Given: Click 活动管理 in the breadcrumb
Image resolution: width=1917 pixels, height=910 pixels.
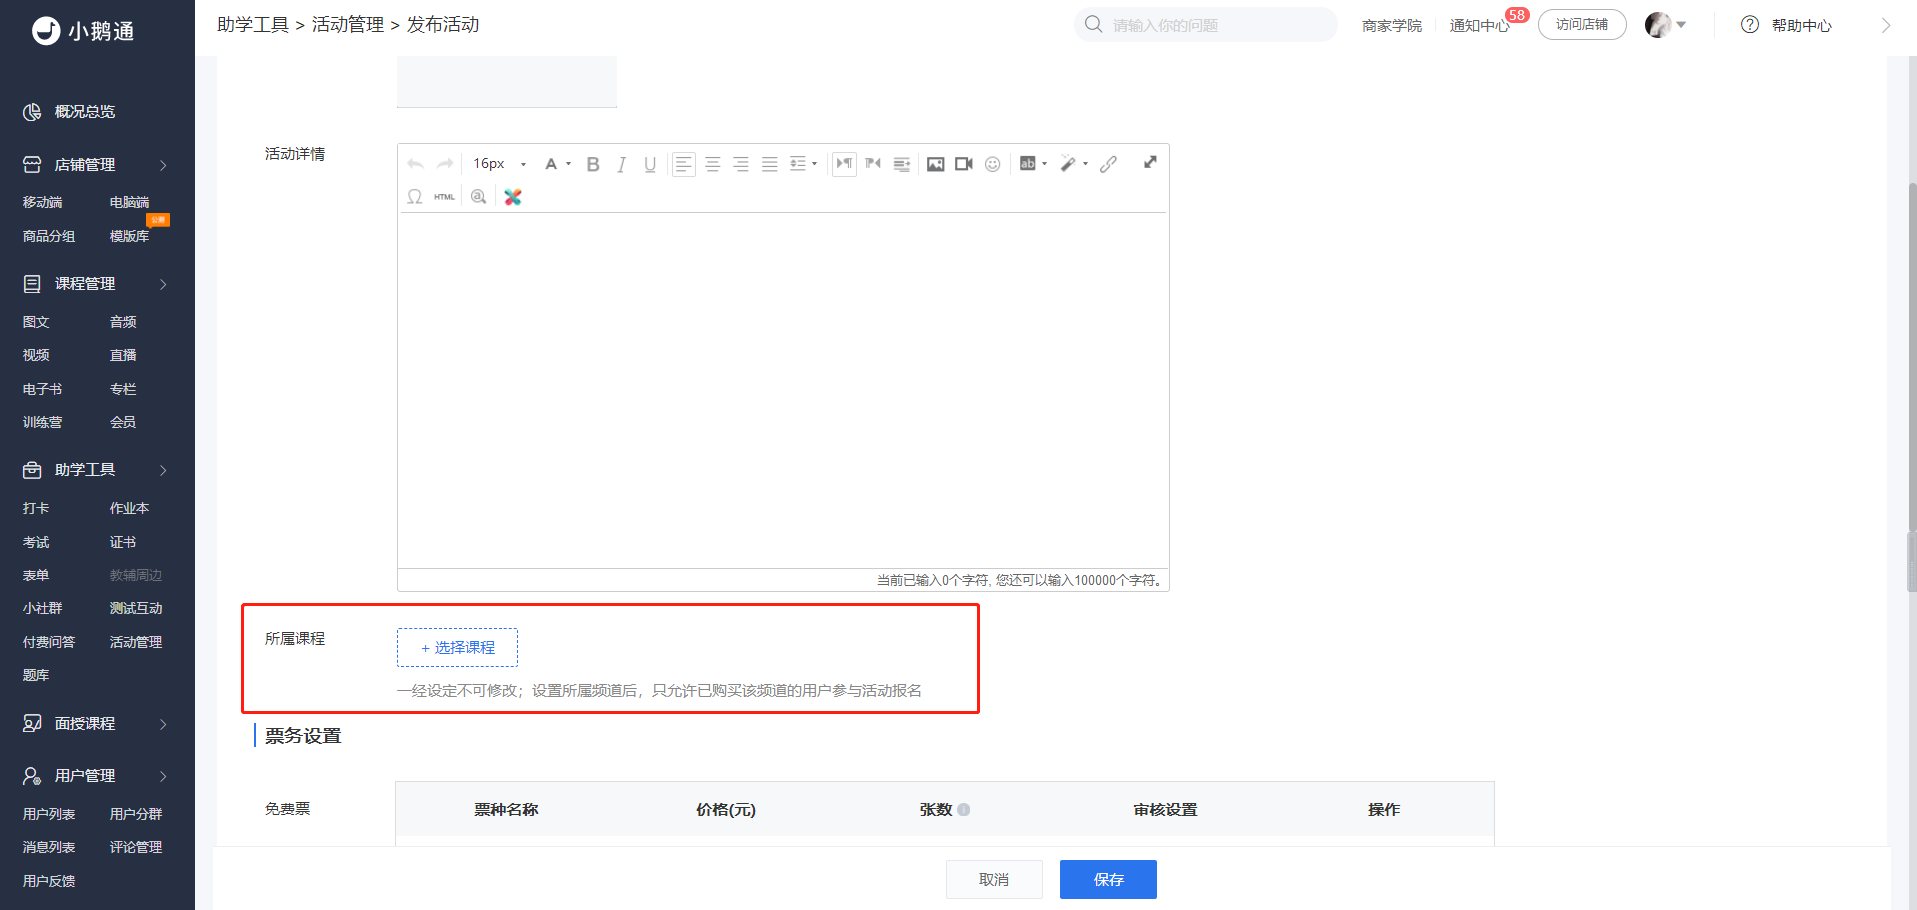Looking at the screenshot, I should click(348, 25).
